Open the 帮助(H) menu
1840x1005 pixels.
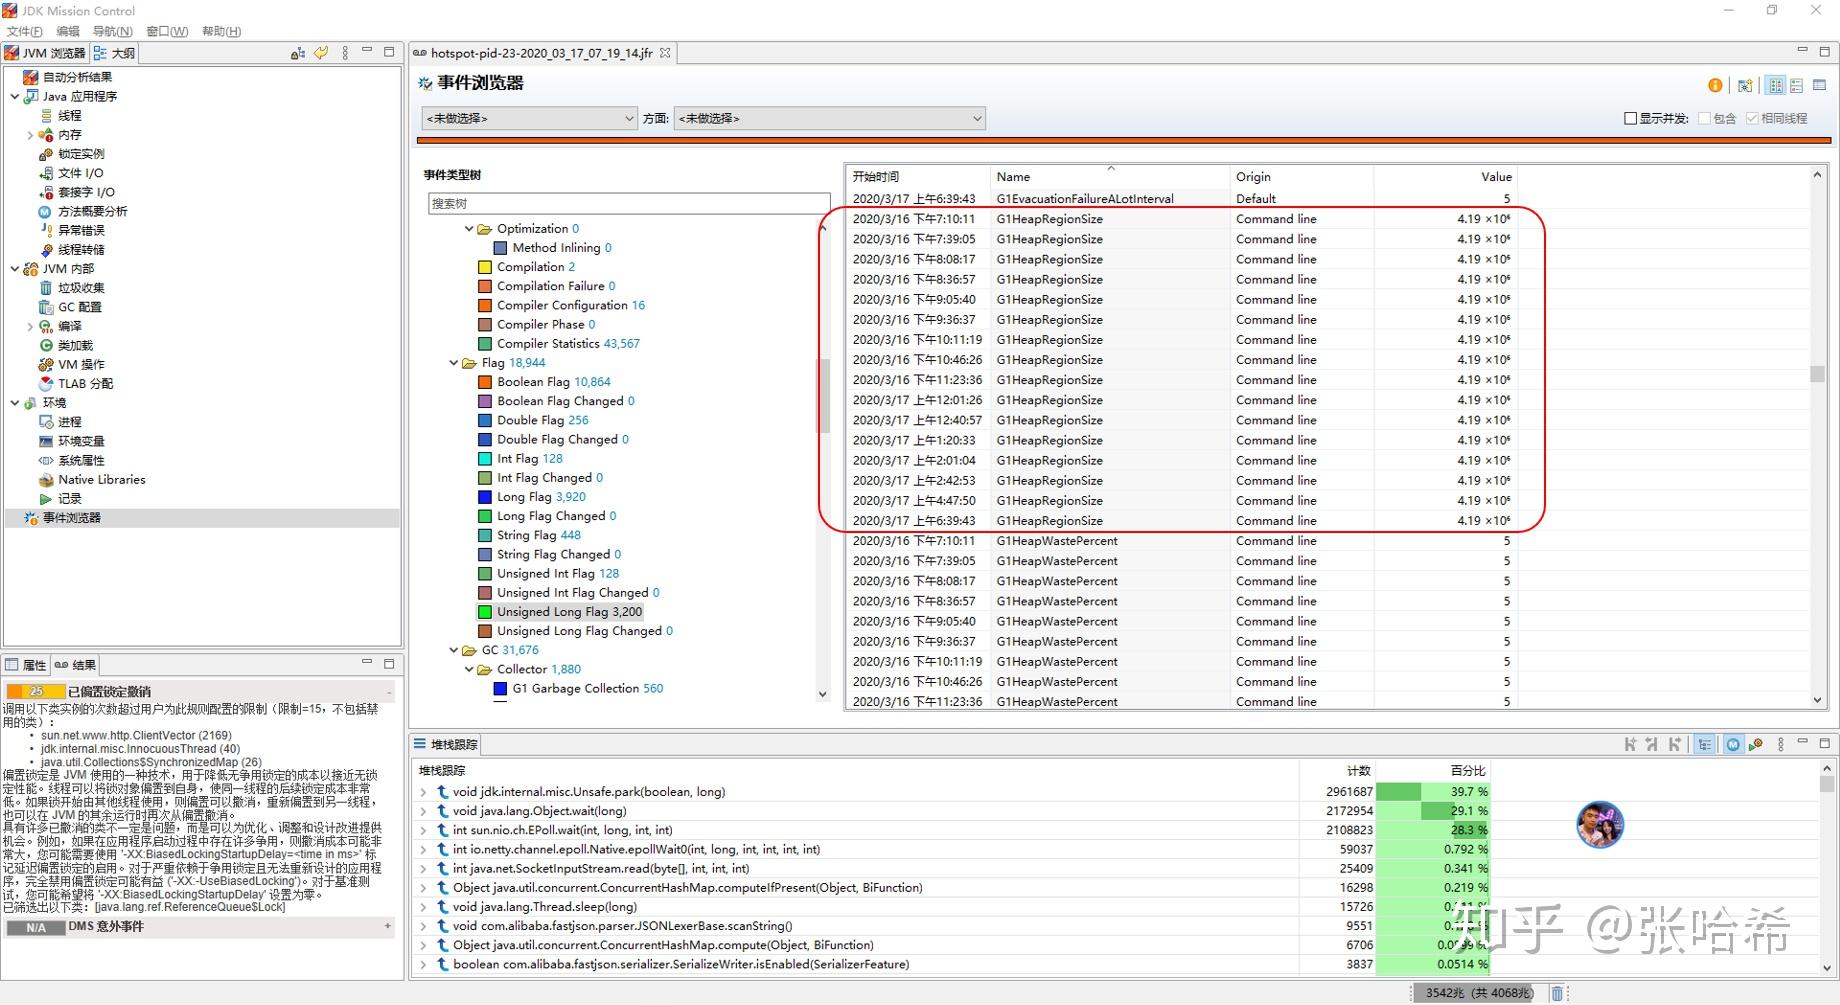[221, 31]
